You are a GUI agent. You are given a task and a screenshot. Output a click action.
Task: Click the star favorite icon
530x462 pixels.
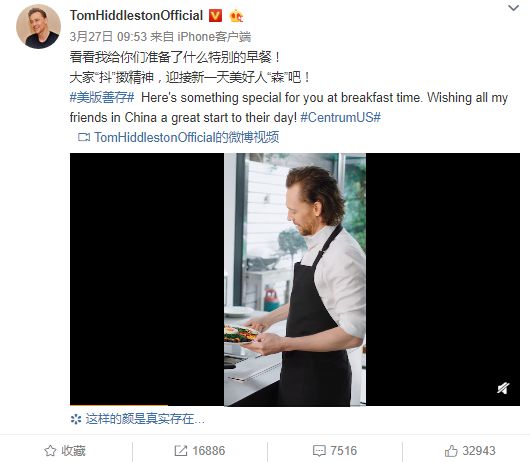click(50, 451)
